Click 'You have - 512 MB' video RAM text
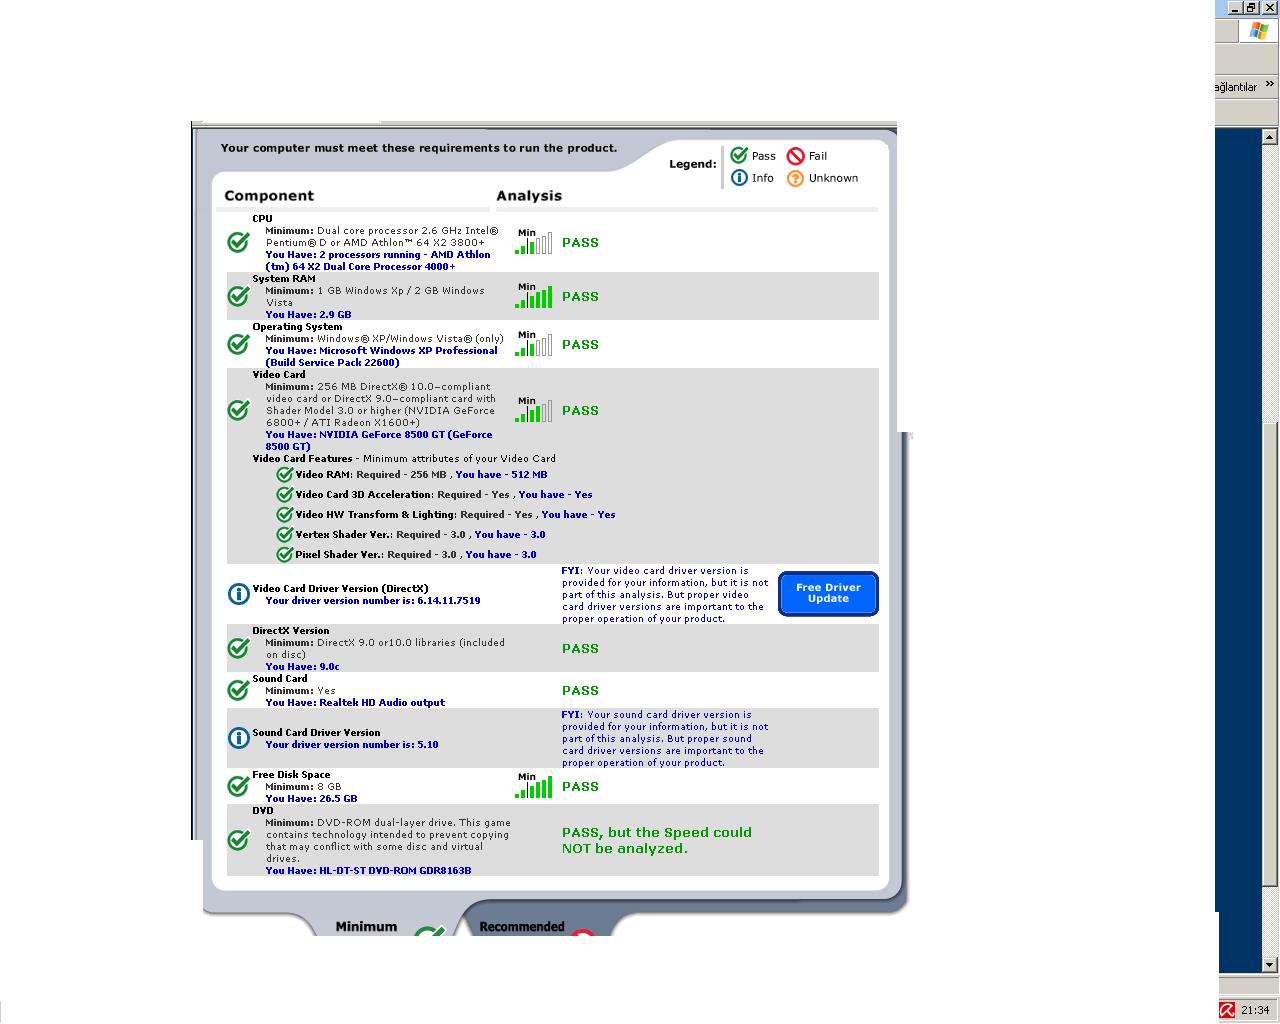 coord(501,474)
